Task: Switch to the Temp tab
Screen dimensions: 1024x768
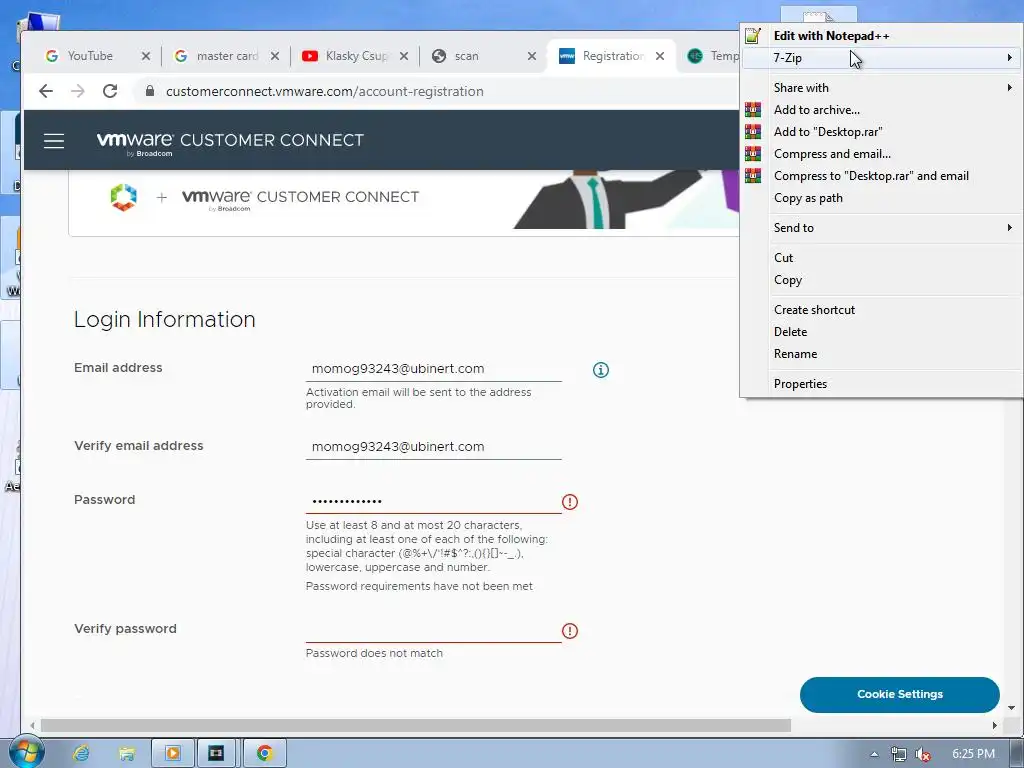Action: 714,56
